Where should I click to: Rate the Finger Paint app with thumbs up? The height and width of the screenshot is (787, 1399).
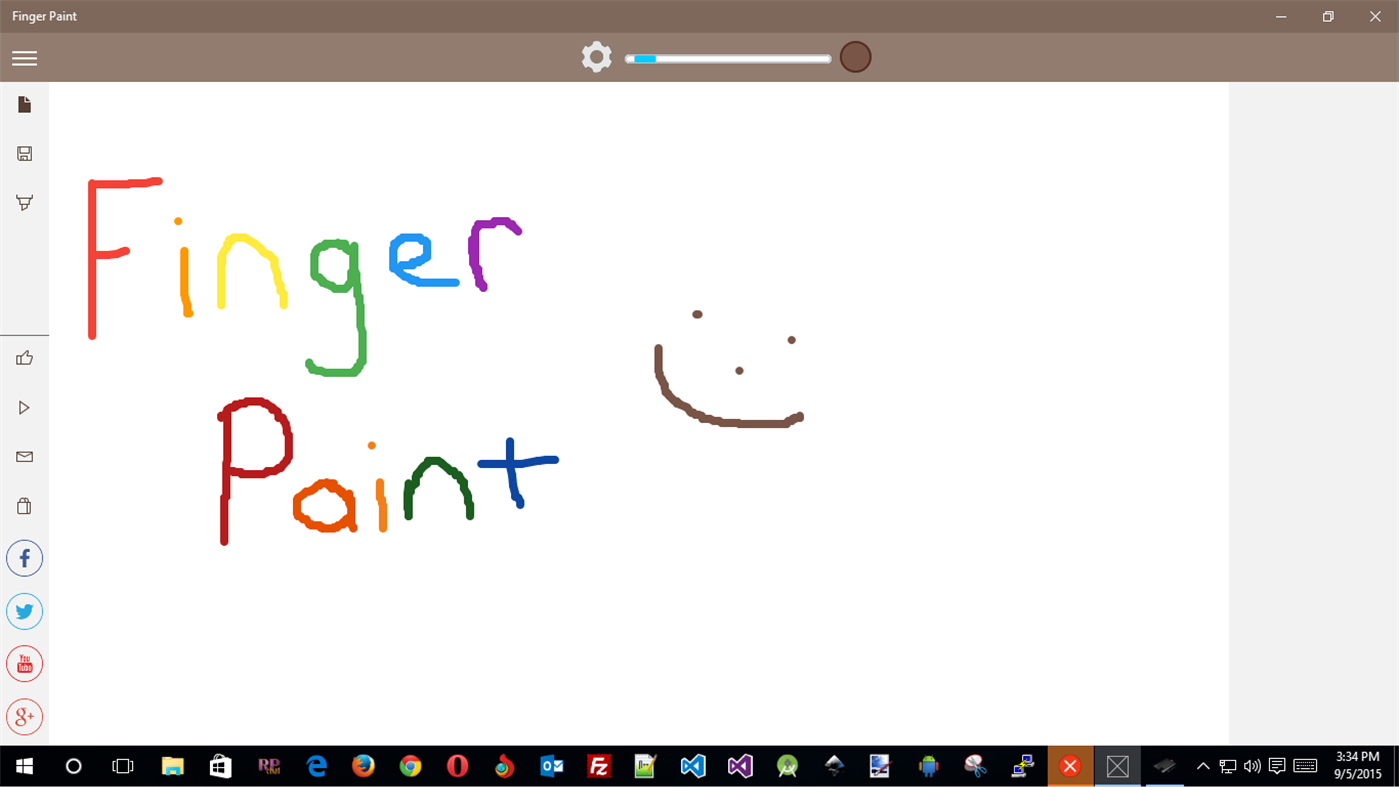24,357
